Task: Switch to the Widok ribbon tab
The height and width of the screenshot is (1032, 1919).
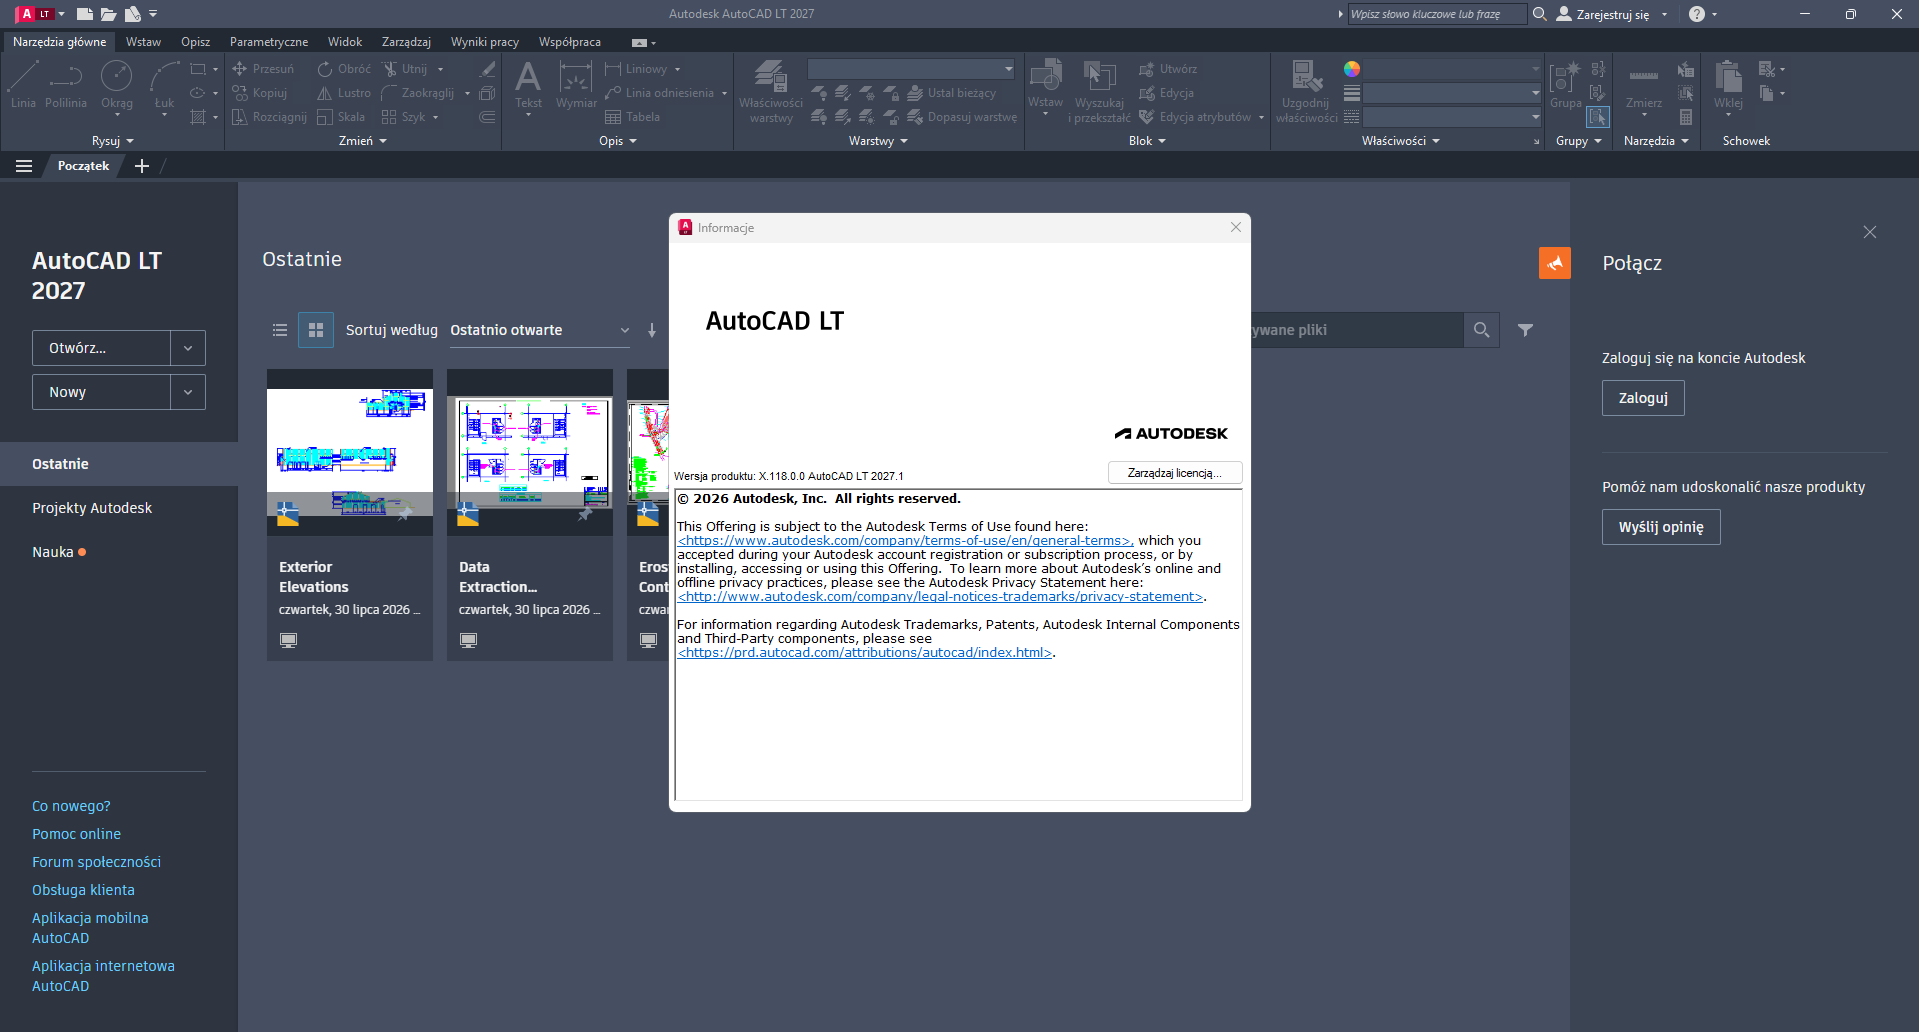Action: [x=345, y=42]
